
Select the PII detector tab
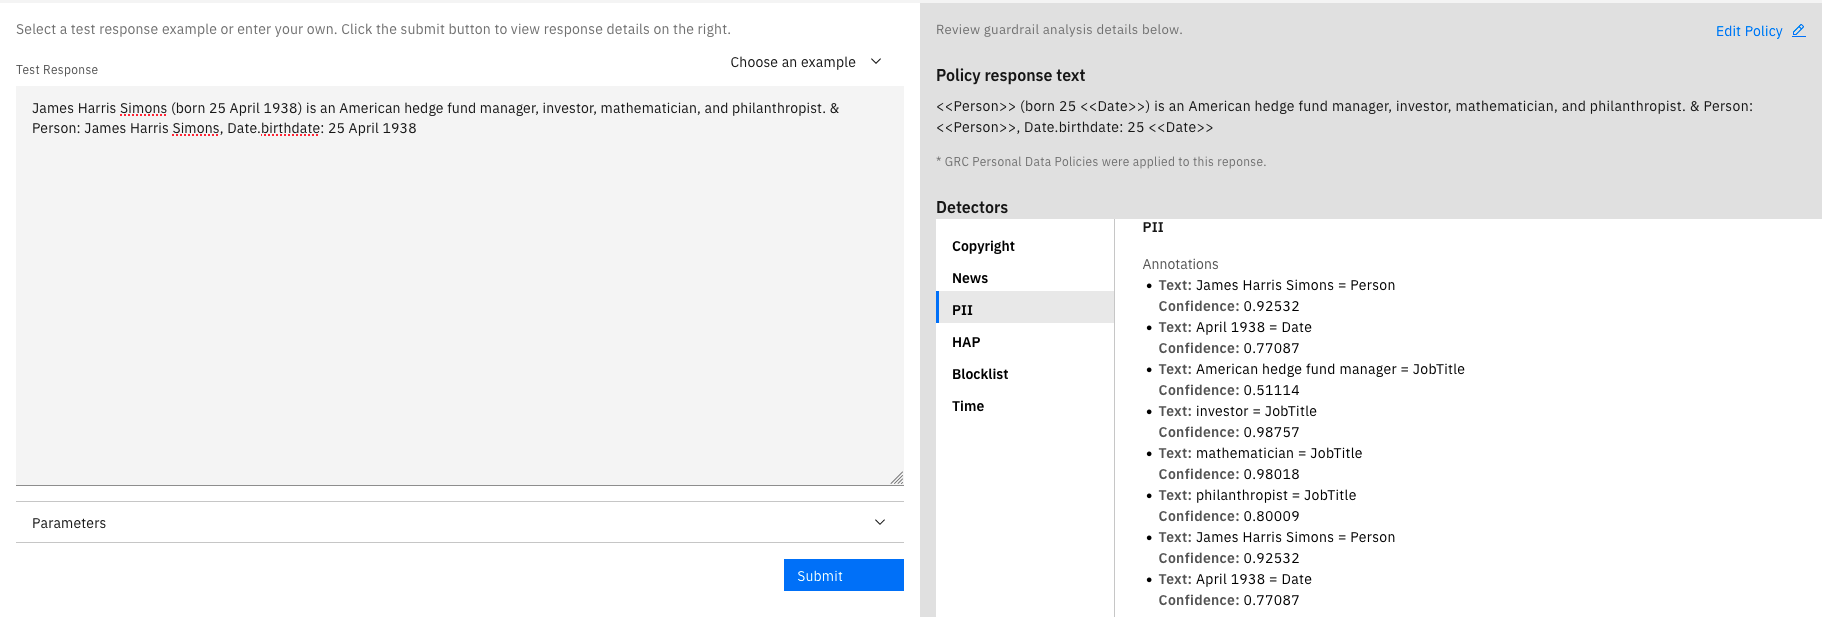962,310
